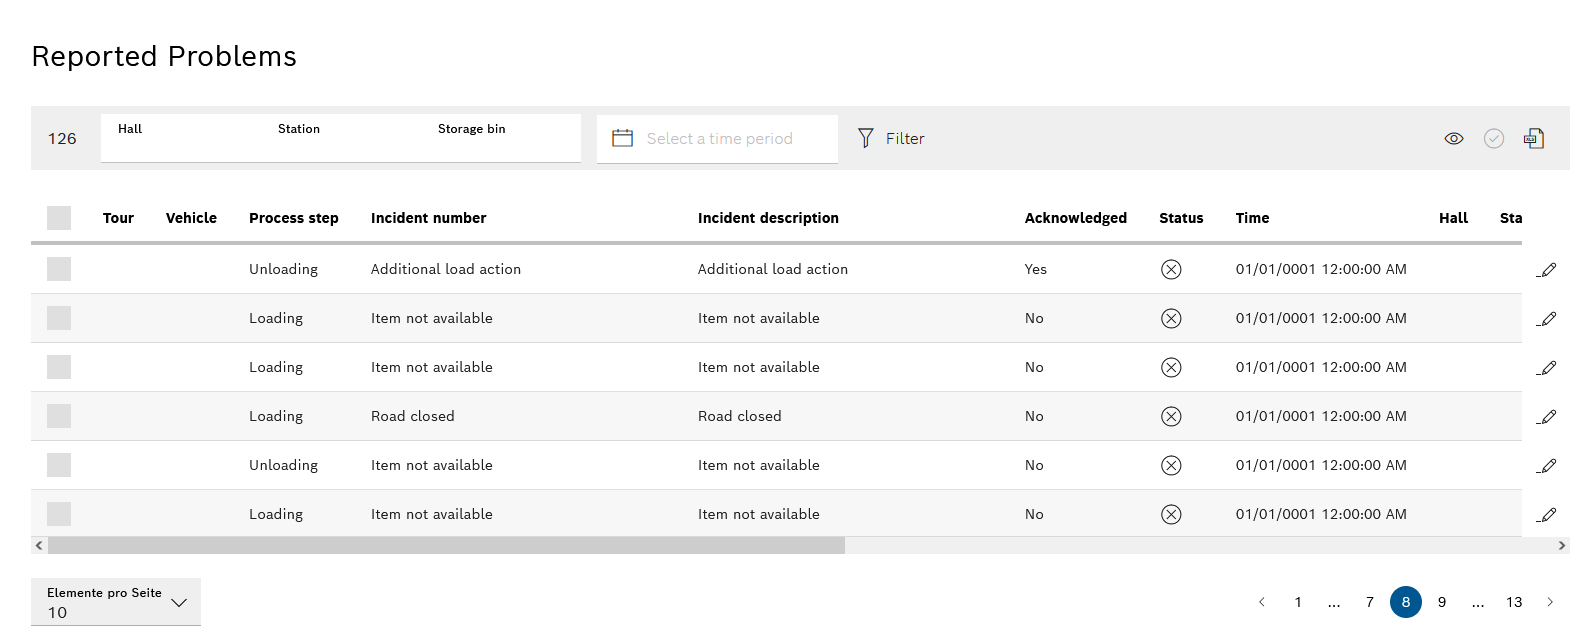Click the Filter label
Image resolution: width=1574 pixels, height=632 pixels.
coord(905,139)
